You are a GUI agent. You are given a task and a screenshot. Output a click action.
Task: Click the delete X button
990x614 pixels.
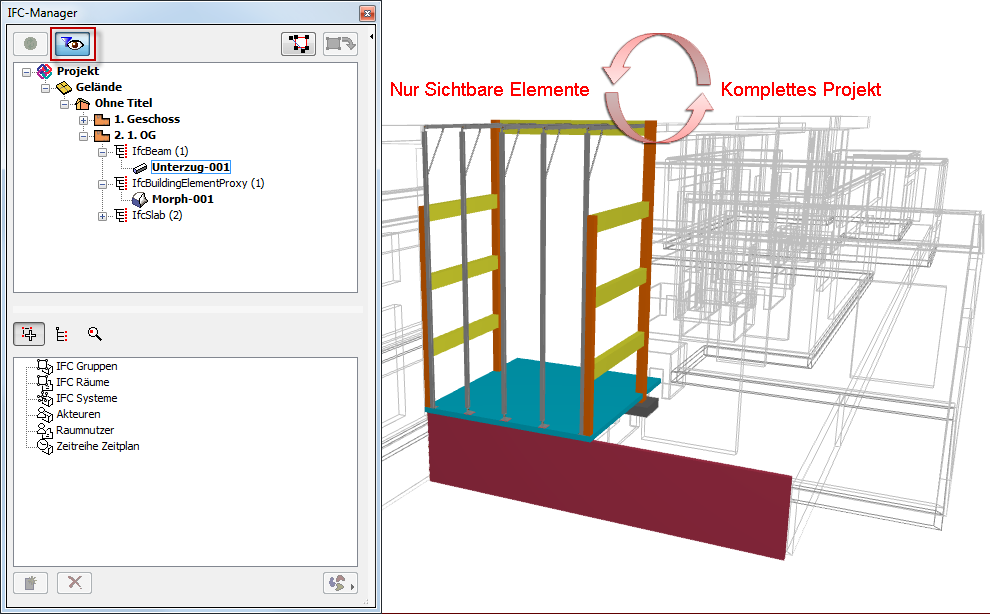click(x=75, y=582)
